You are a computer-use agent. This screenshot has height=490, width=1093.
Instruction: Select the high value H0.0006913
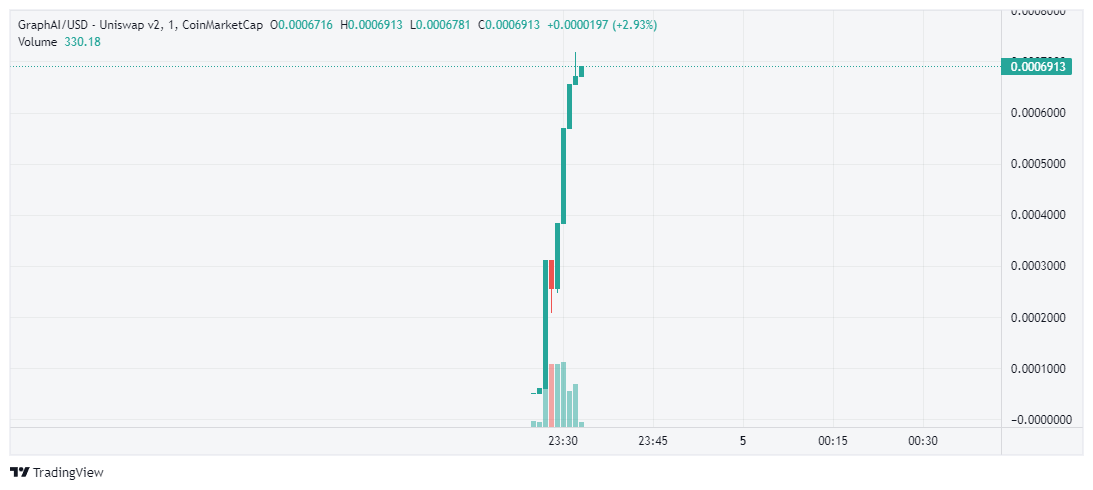(371, 25)
